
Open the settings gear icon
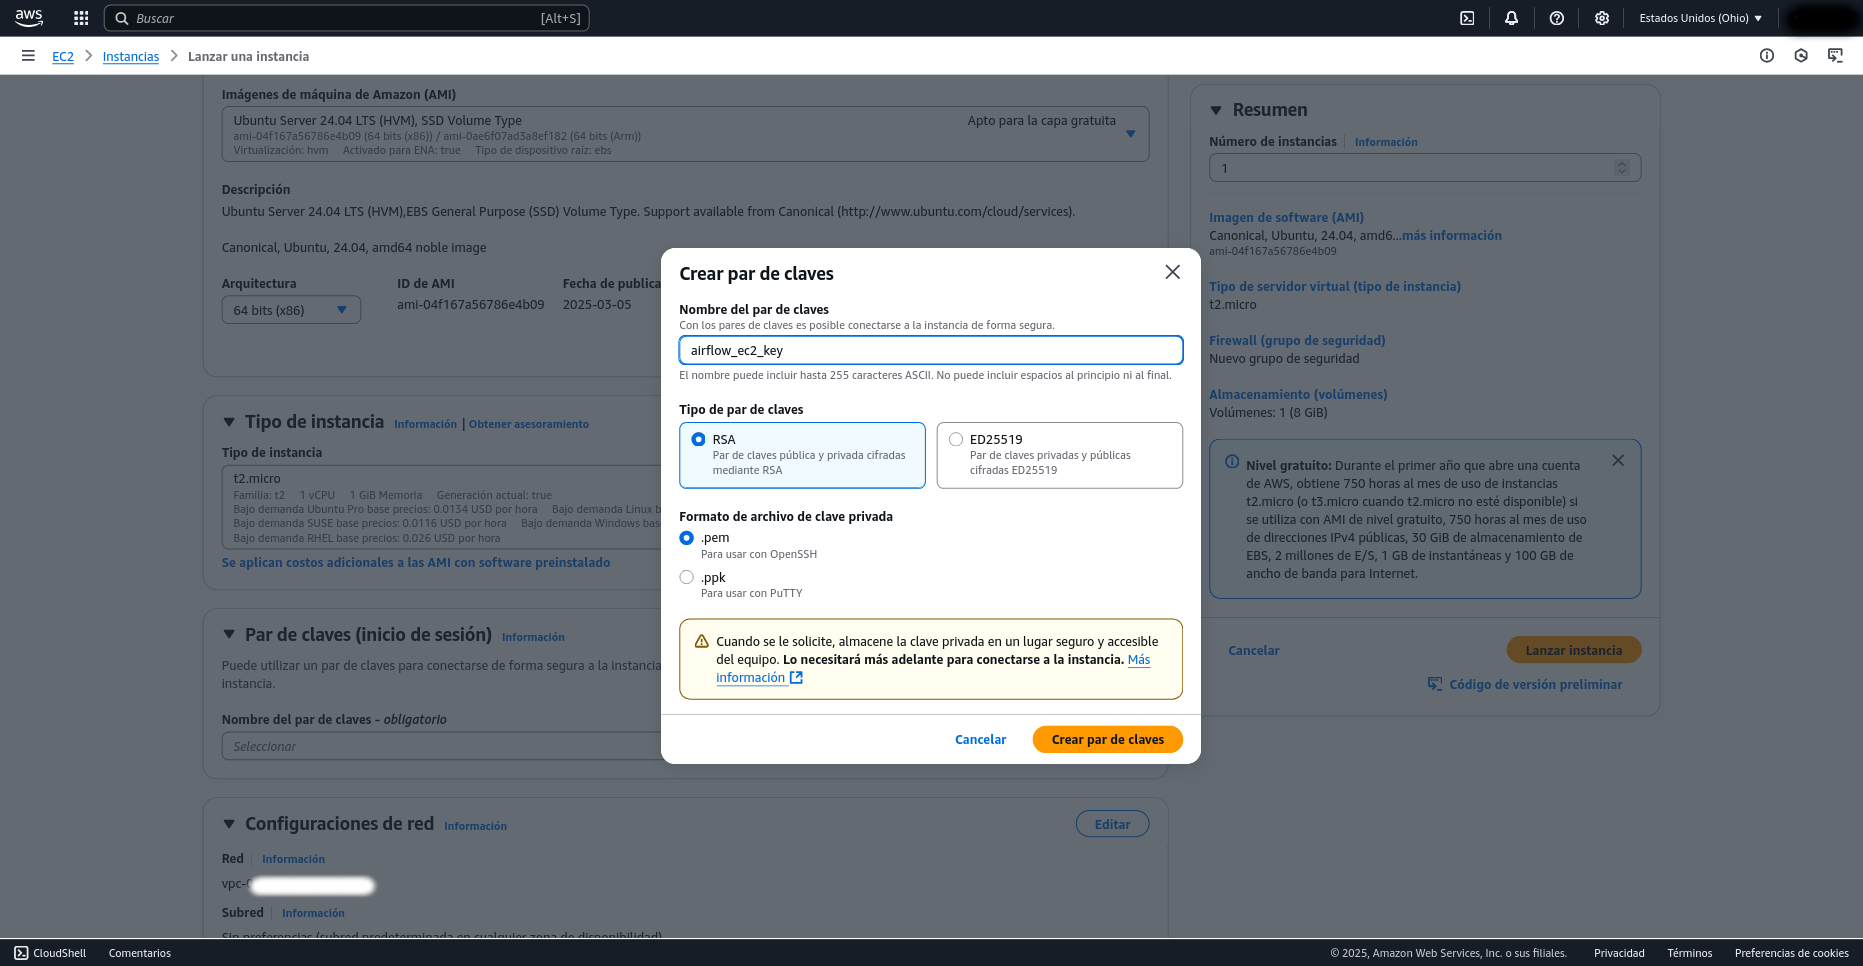(x=1601, y=18)
